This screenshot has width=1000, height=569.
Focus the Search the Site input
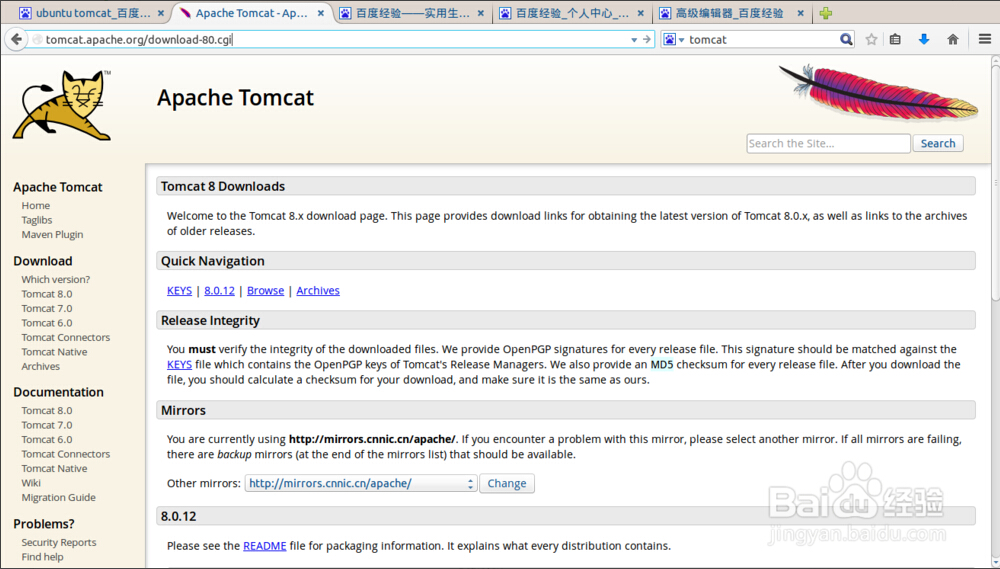(828, 144)
